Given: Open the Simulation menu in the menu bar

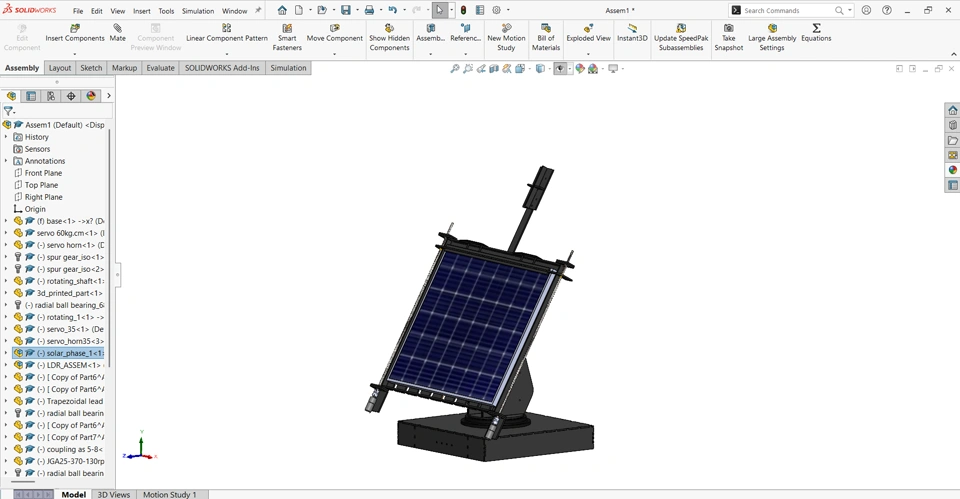Looking at the screenshot, I should pyautogui.click(x=198, y=11).
